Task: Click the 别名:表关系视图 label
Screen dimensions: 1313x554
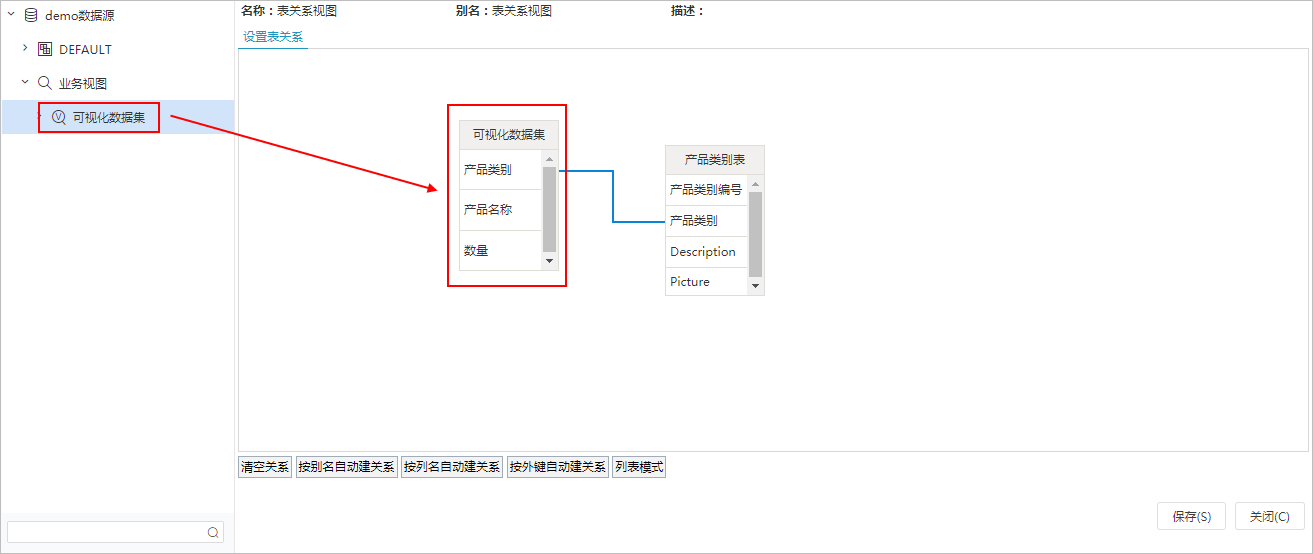Action: click(503, 11)
